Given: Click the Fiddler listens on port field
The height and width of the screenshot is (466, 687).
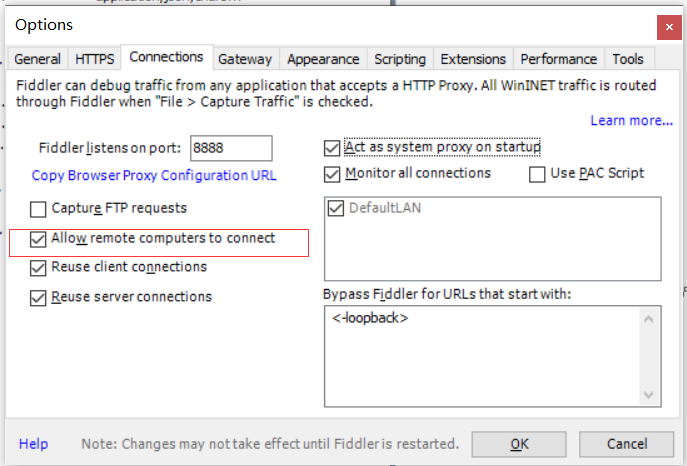Looking at the screenshot, I should [x=231, y=148].
